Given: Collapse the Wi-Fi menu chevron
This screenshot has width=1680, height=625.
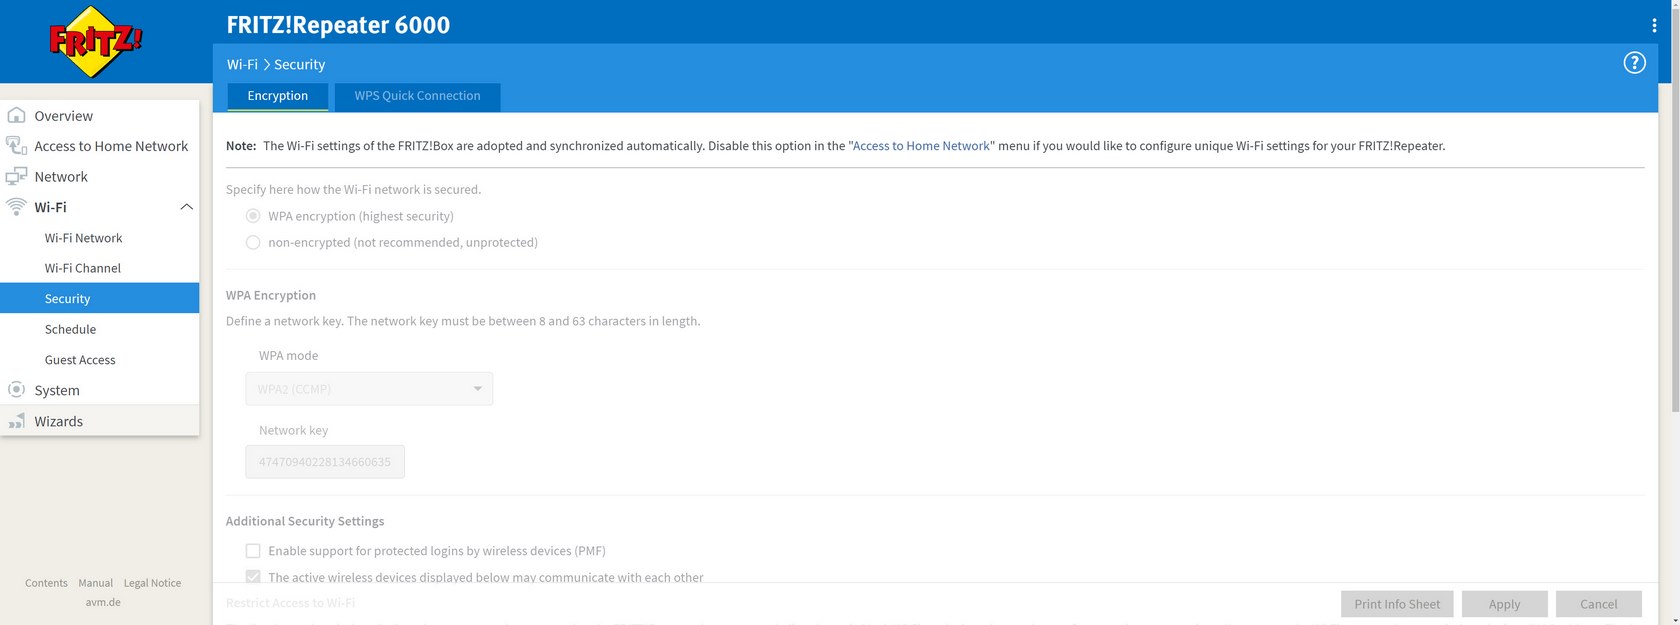Looking at the screenshot, I should [x=186, y=207].
